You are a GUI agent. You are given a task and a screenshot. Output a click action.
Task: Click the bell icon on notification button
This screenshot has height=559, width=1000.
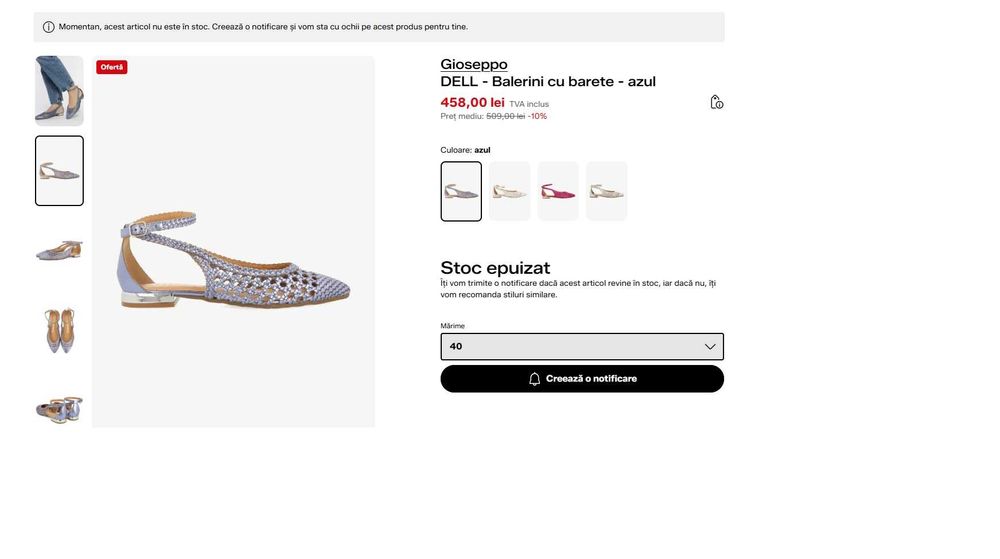pyautogui.click(x=534, y=379)
